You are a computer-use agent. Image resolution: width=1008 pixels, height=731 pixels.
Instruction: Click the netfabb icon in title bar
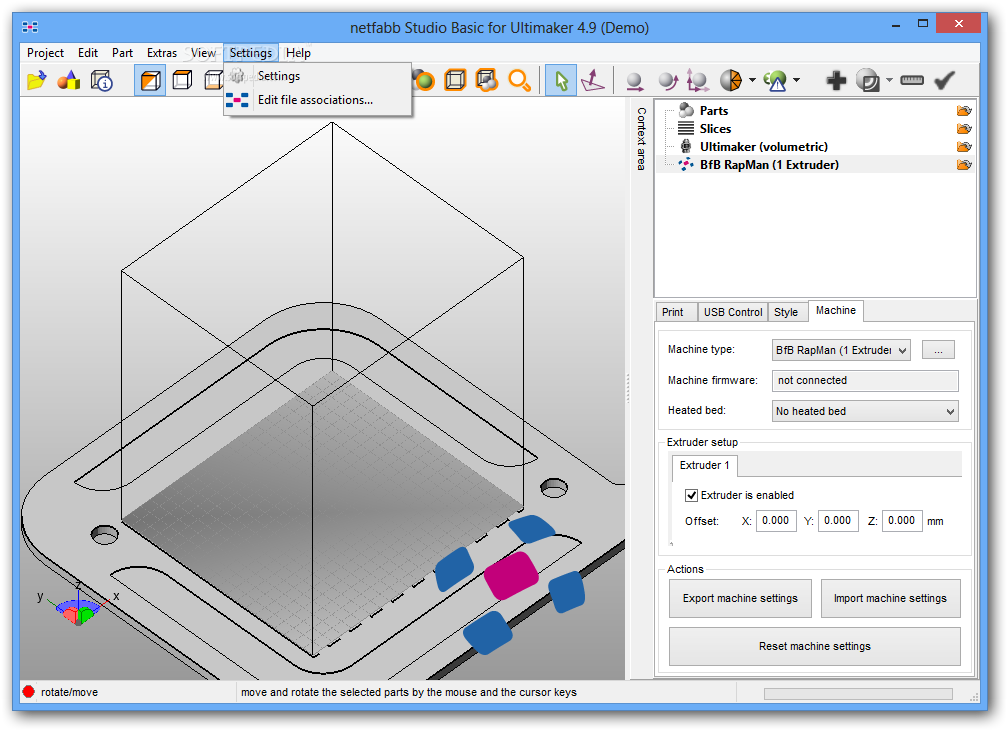click(30, 27)
